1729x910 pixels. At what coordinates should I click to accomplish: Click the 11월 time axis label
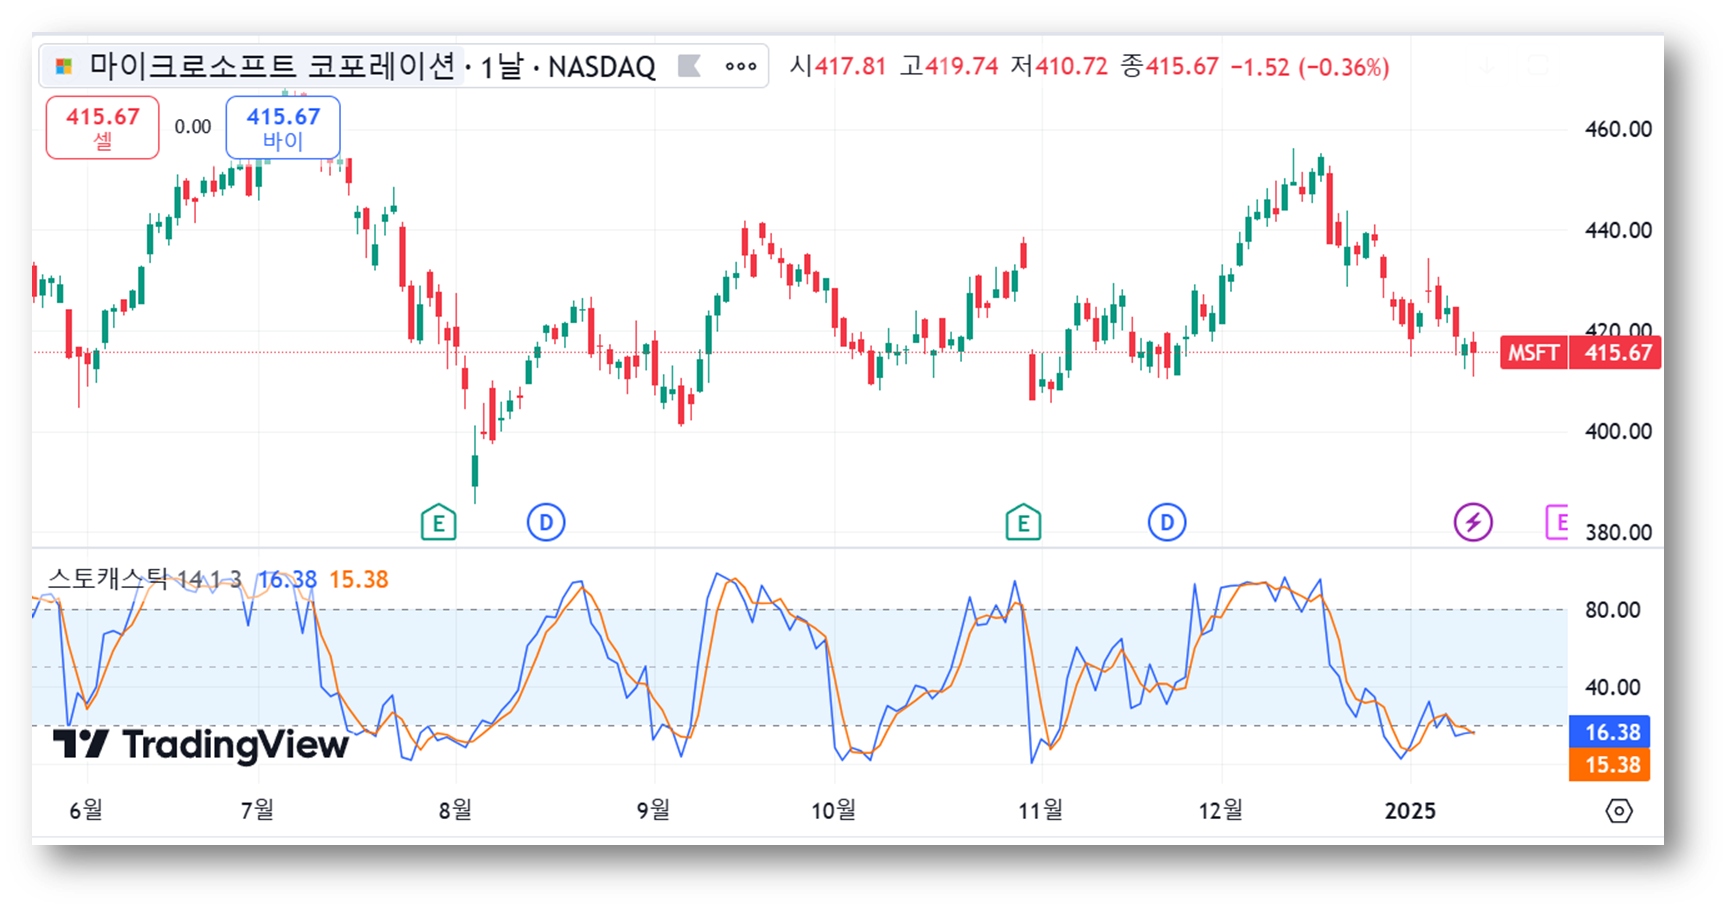1041,810
